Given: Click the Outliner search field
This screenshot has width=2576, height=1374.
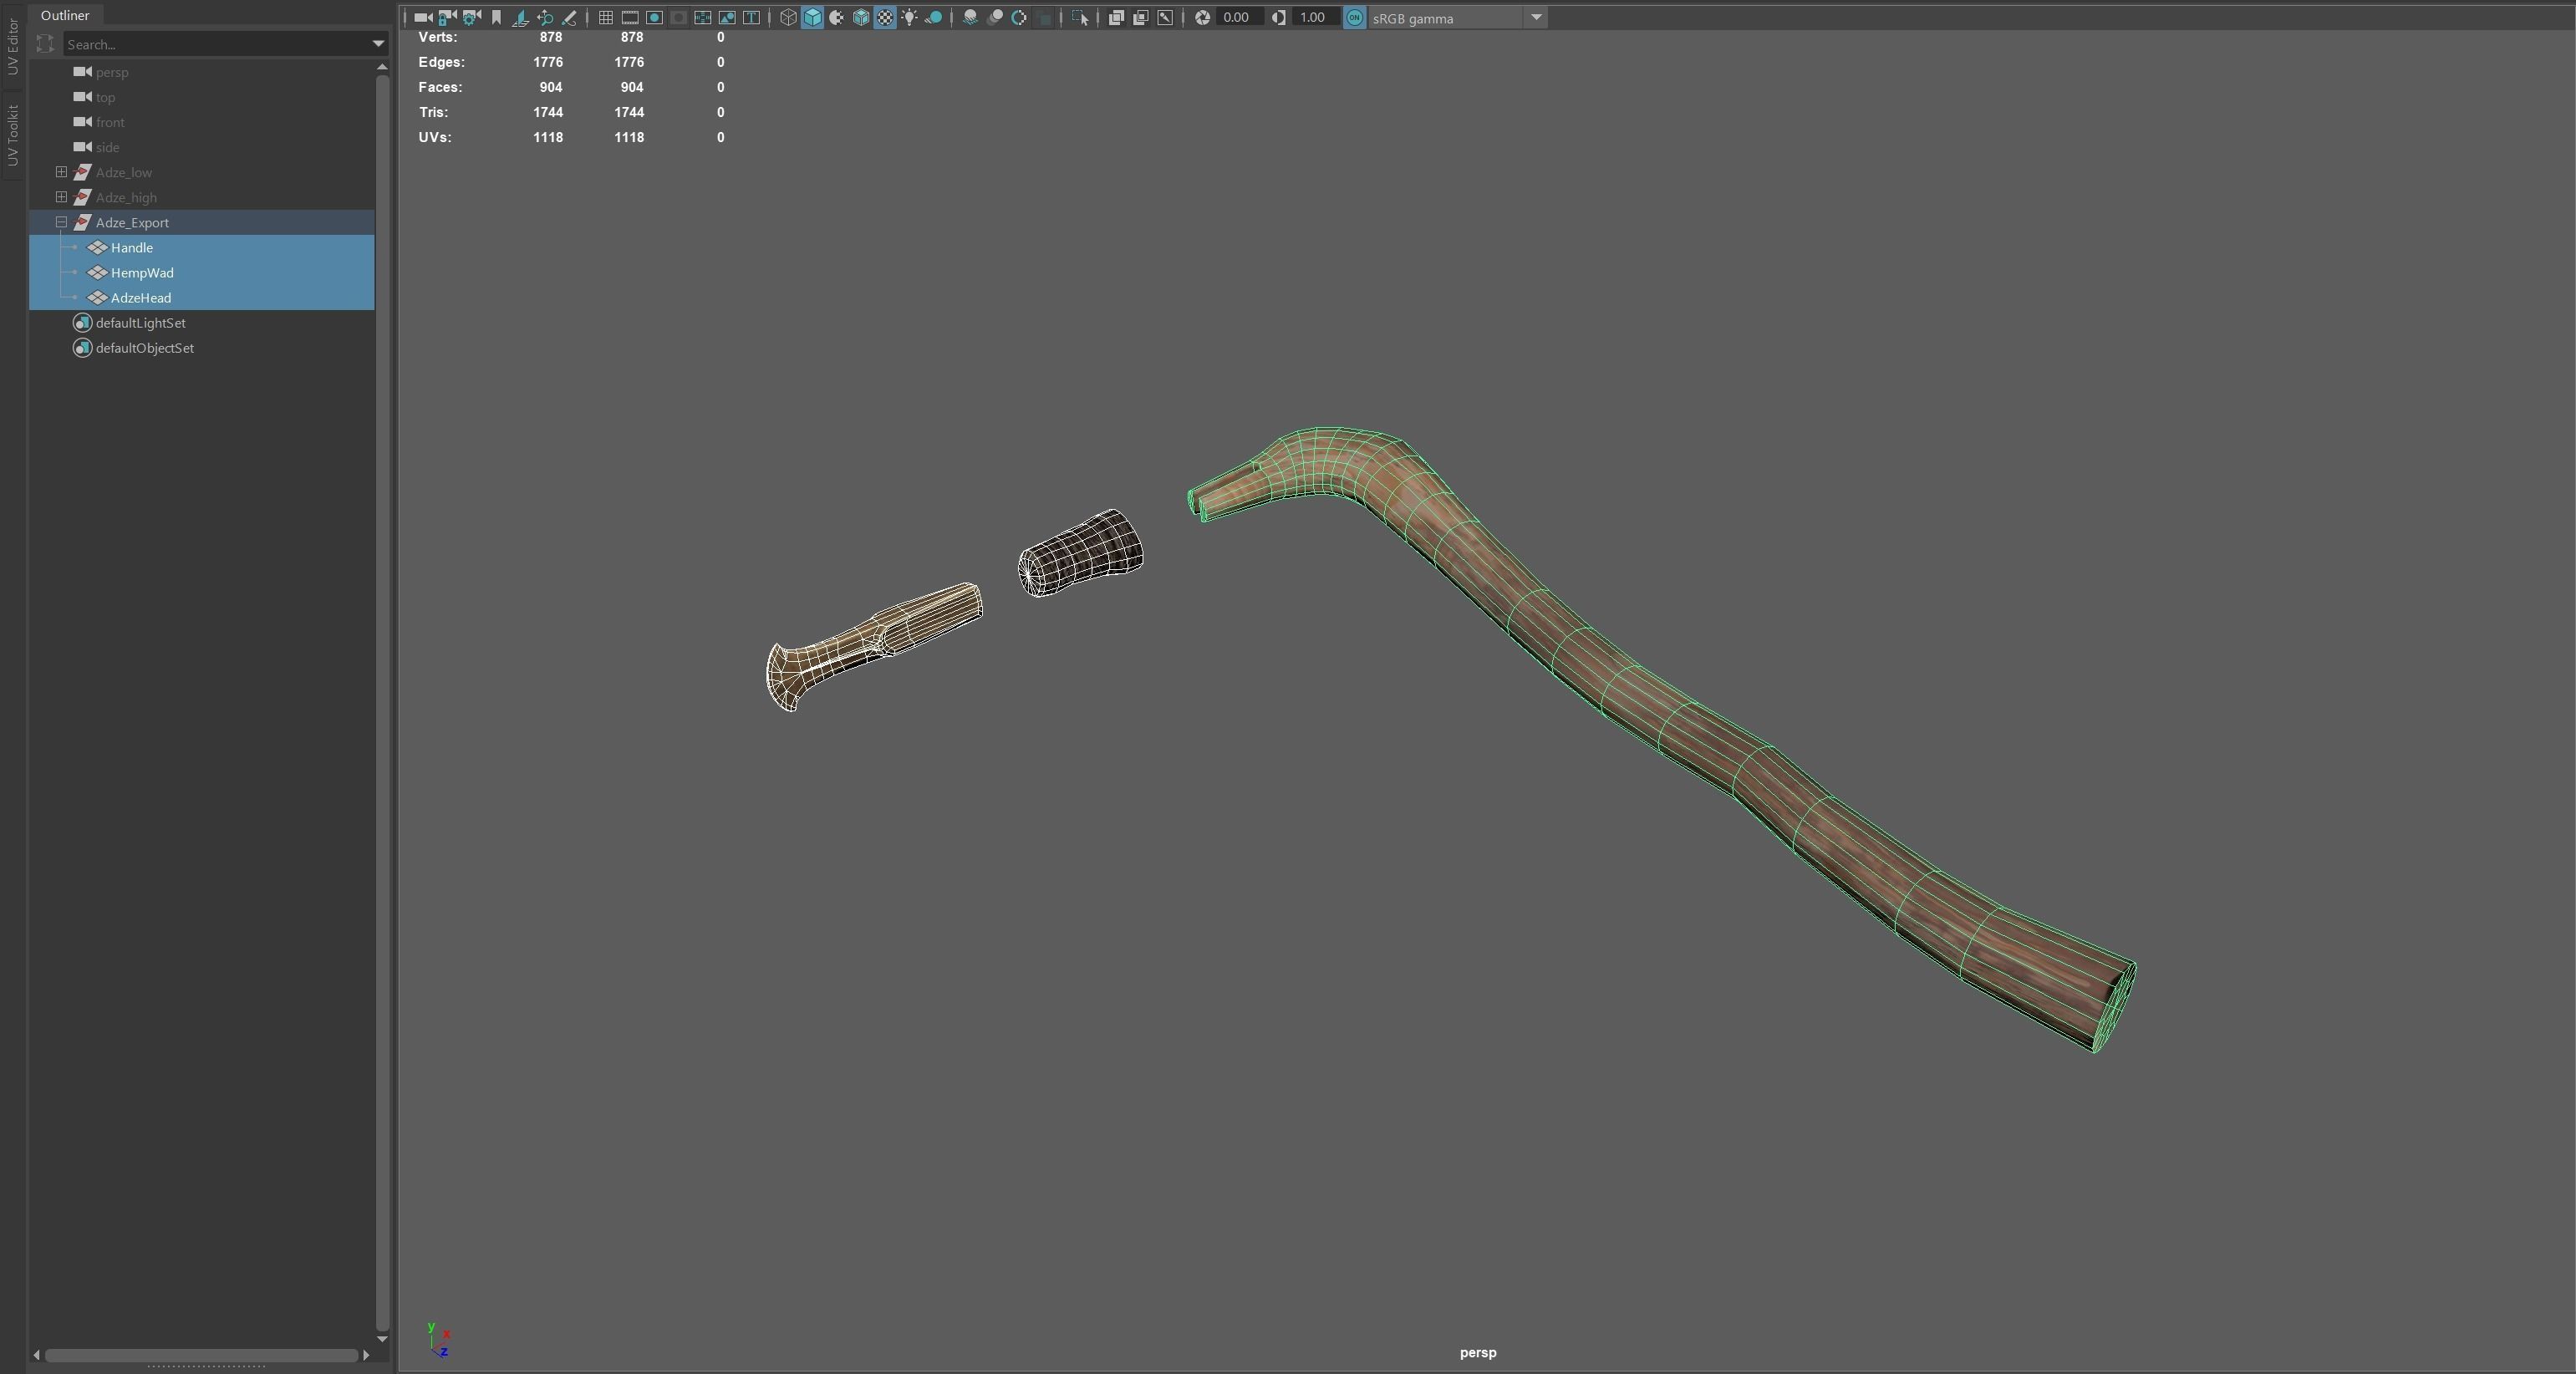Looking at the screenshot, I should point(215,44).
